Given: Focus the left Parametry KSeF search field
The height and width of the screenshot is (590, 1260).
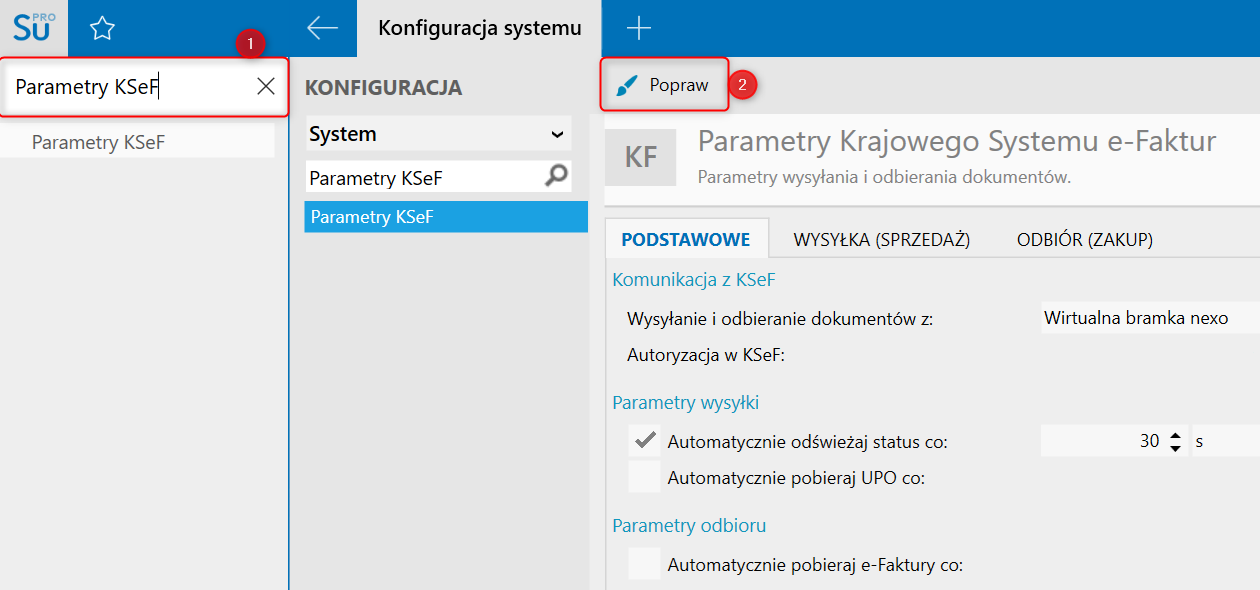Looking at the screenshot, I should click(130, 87).
